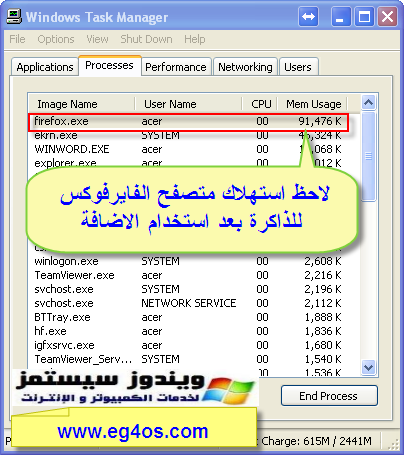Minimize the Task Manager window
404x455 pixels.
tap(341, 16)
